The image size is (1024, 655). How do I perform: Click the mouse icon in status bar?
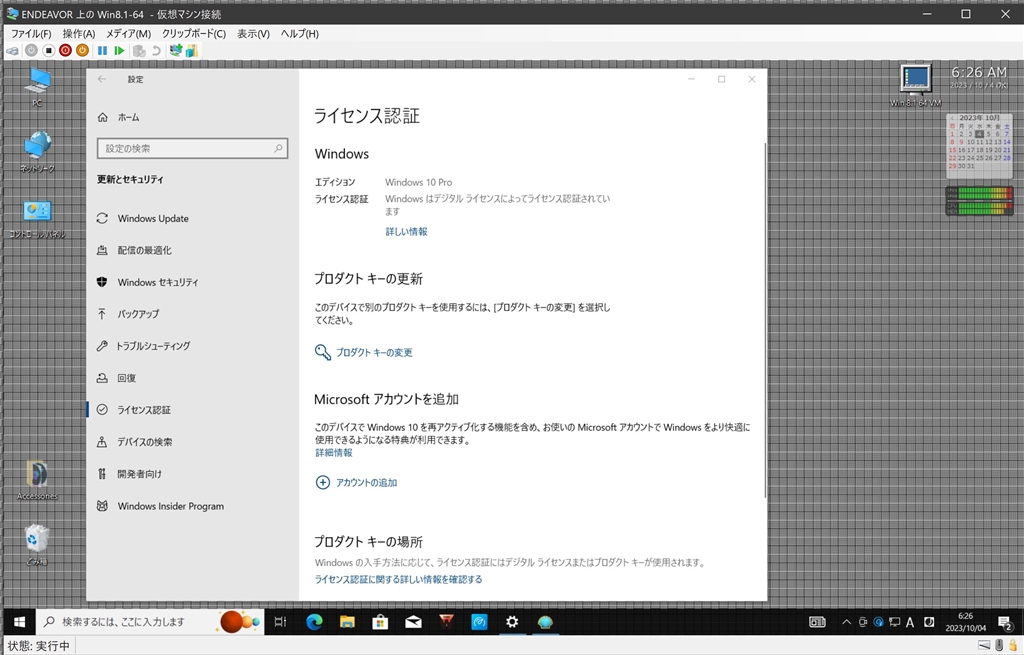(999, 645)
